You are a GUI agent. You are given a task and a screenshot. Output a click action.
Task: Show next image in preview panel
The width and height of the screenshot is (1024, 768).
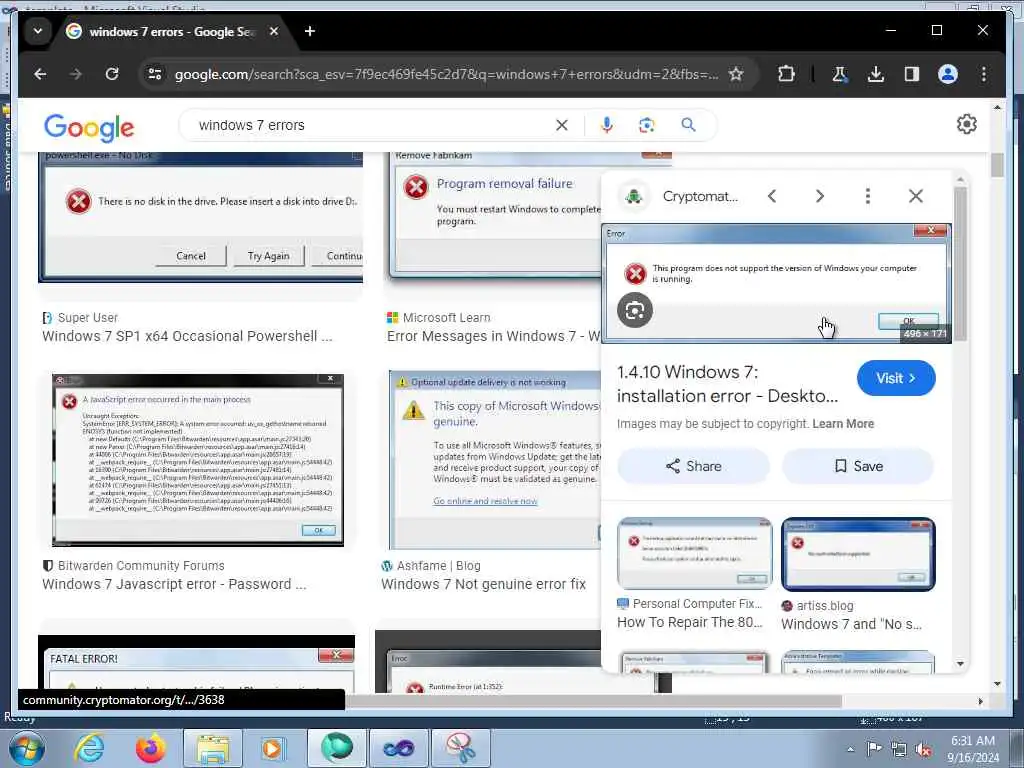point(820,196)
